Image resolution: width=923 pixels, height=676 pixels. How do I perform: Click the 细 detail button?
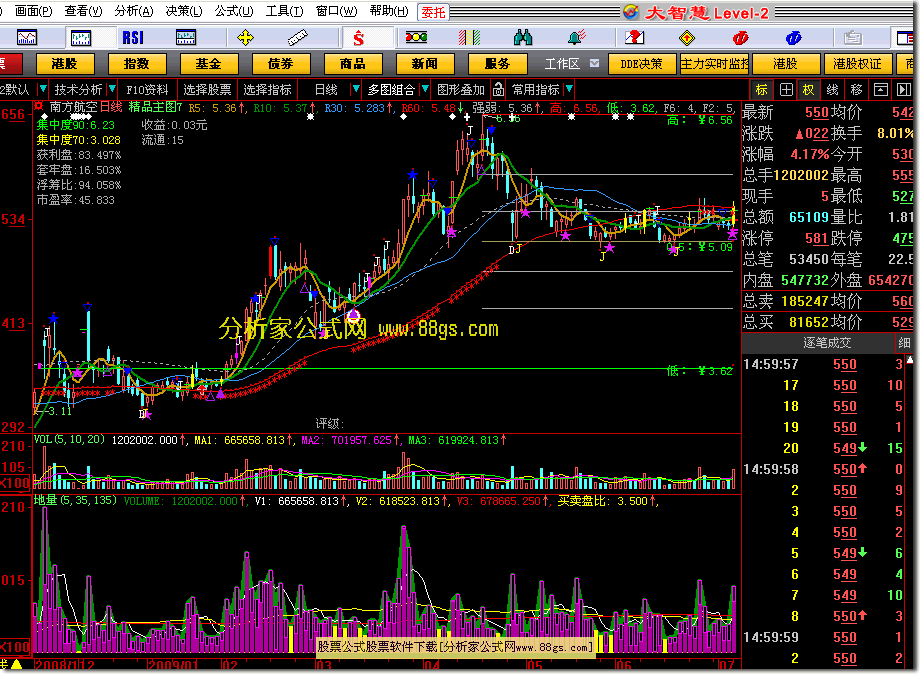(x=904, y=342)
